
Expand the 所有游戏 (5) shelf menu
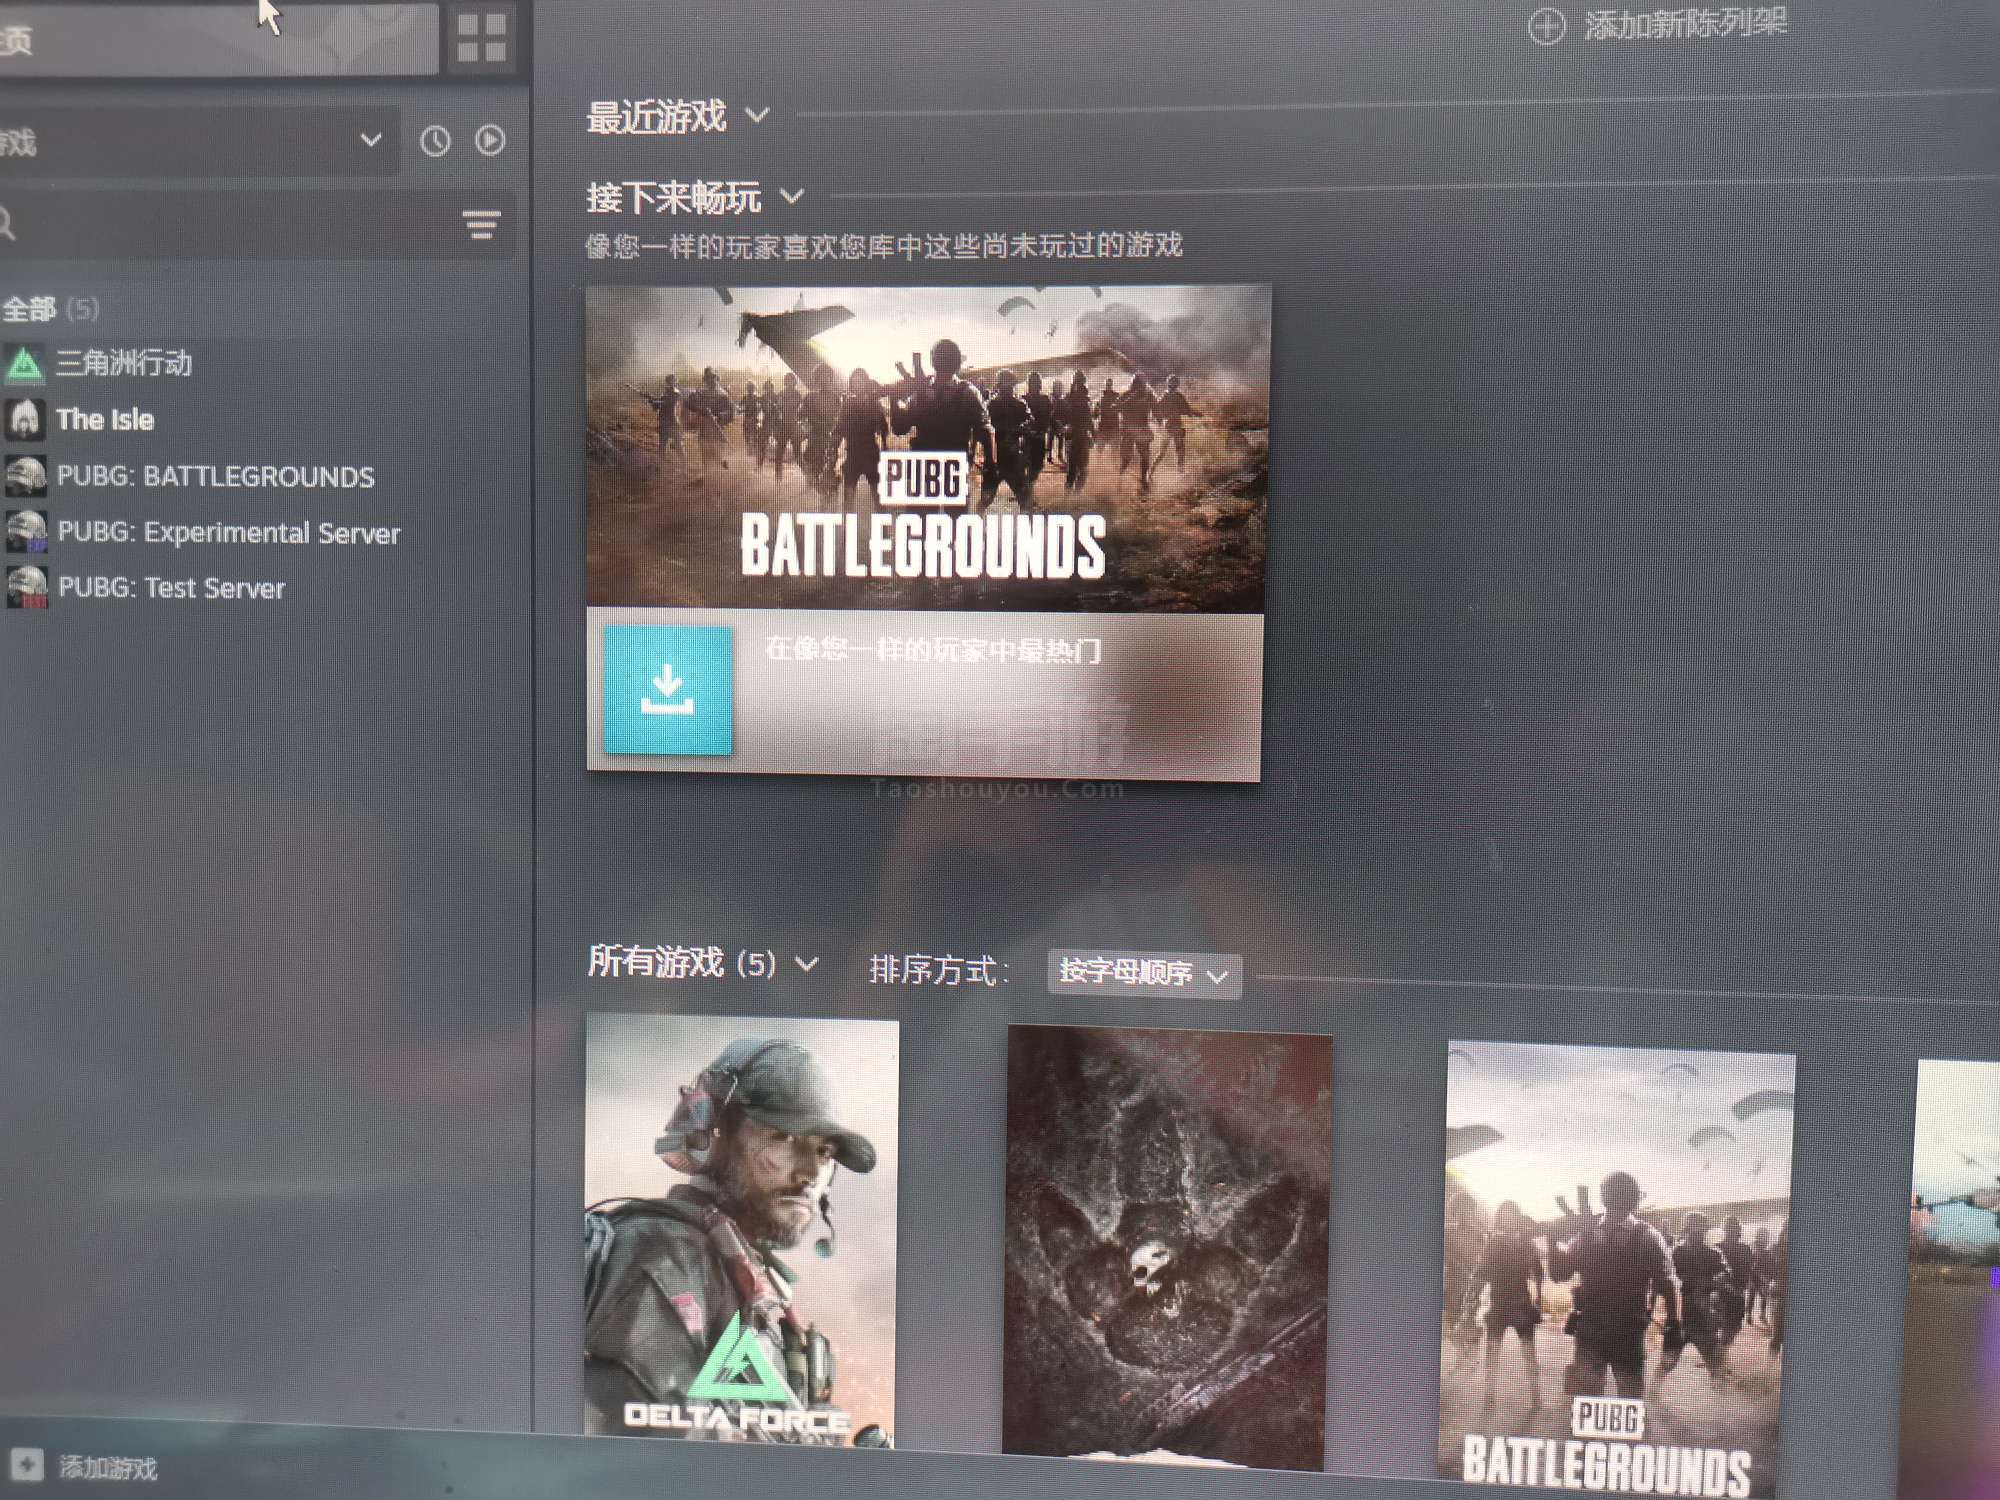807,964
